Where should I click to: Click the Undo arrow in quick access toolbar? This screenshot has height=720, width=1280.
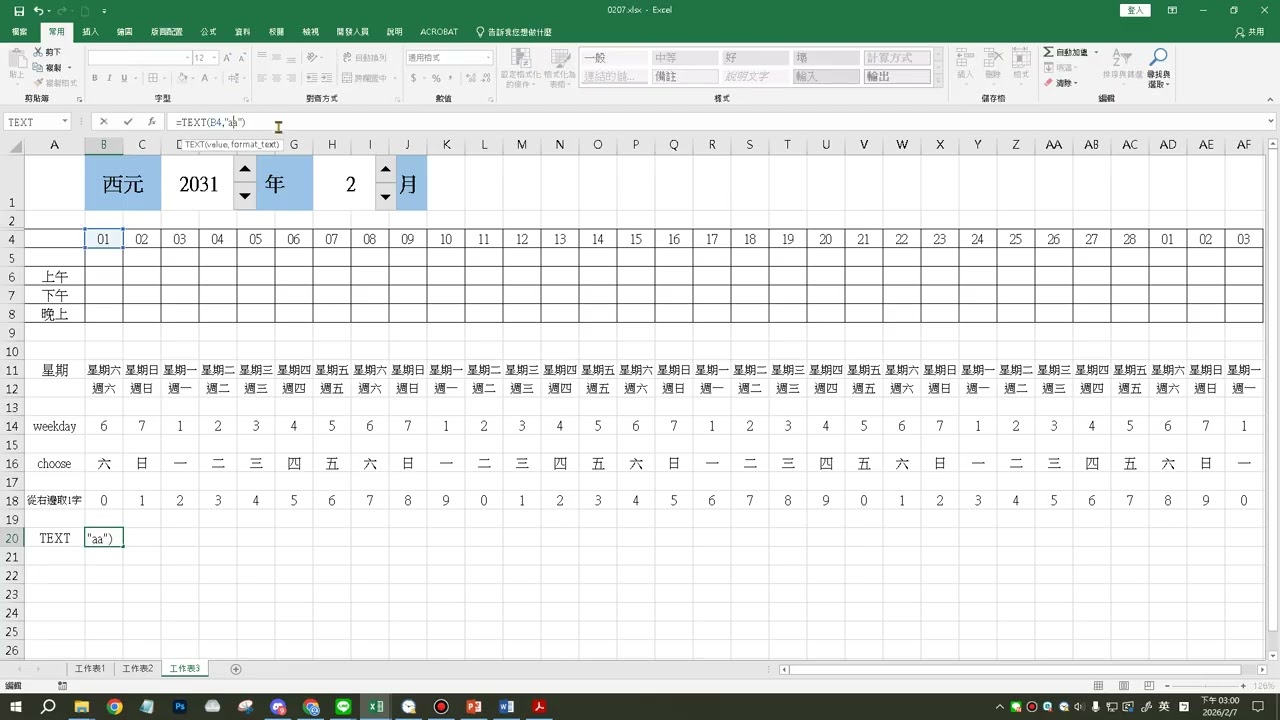38,10
